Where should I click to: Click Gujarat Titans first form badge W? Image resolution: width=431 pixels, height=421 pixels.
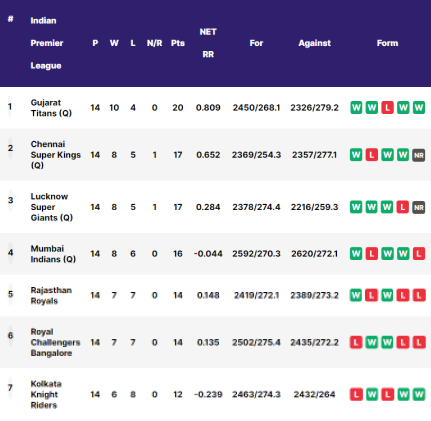[x=356, y=108]
